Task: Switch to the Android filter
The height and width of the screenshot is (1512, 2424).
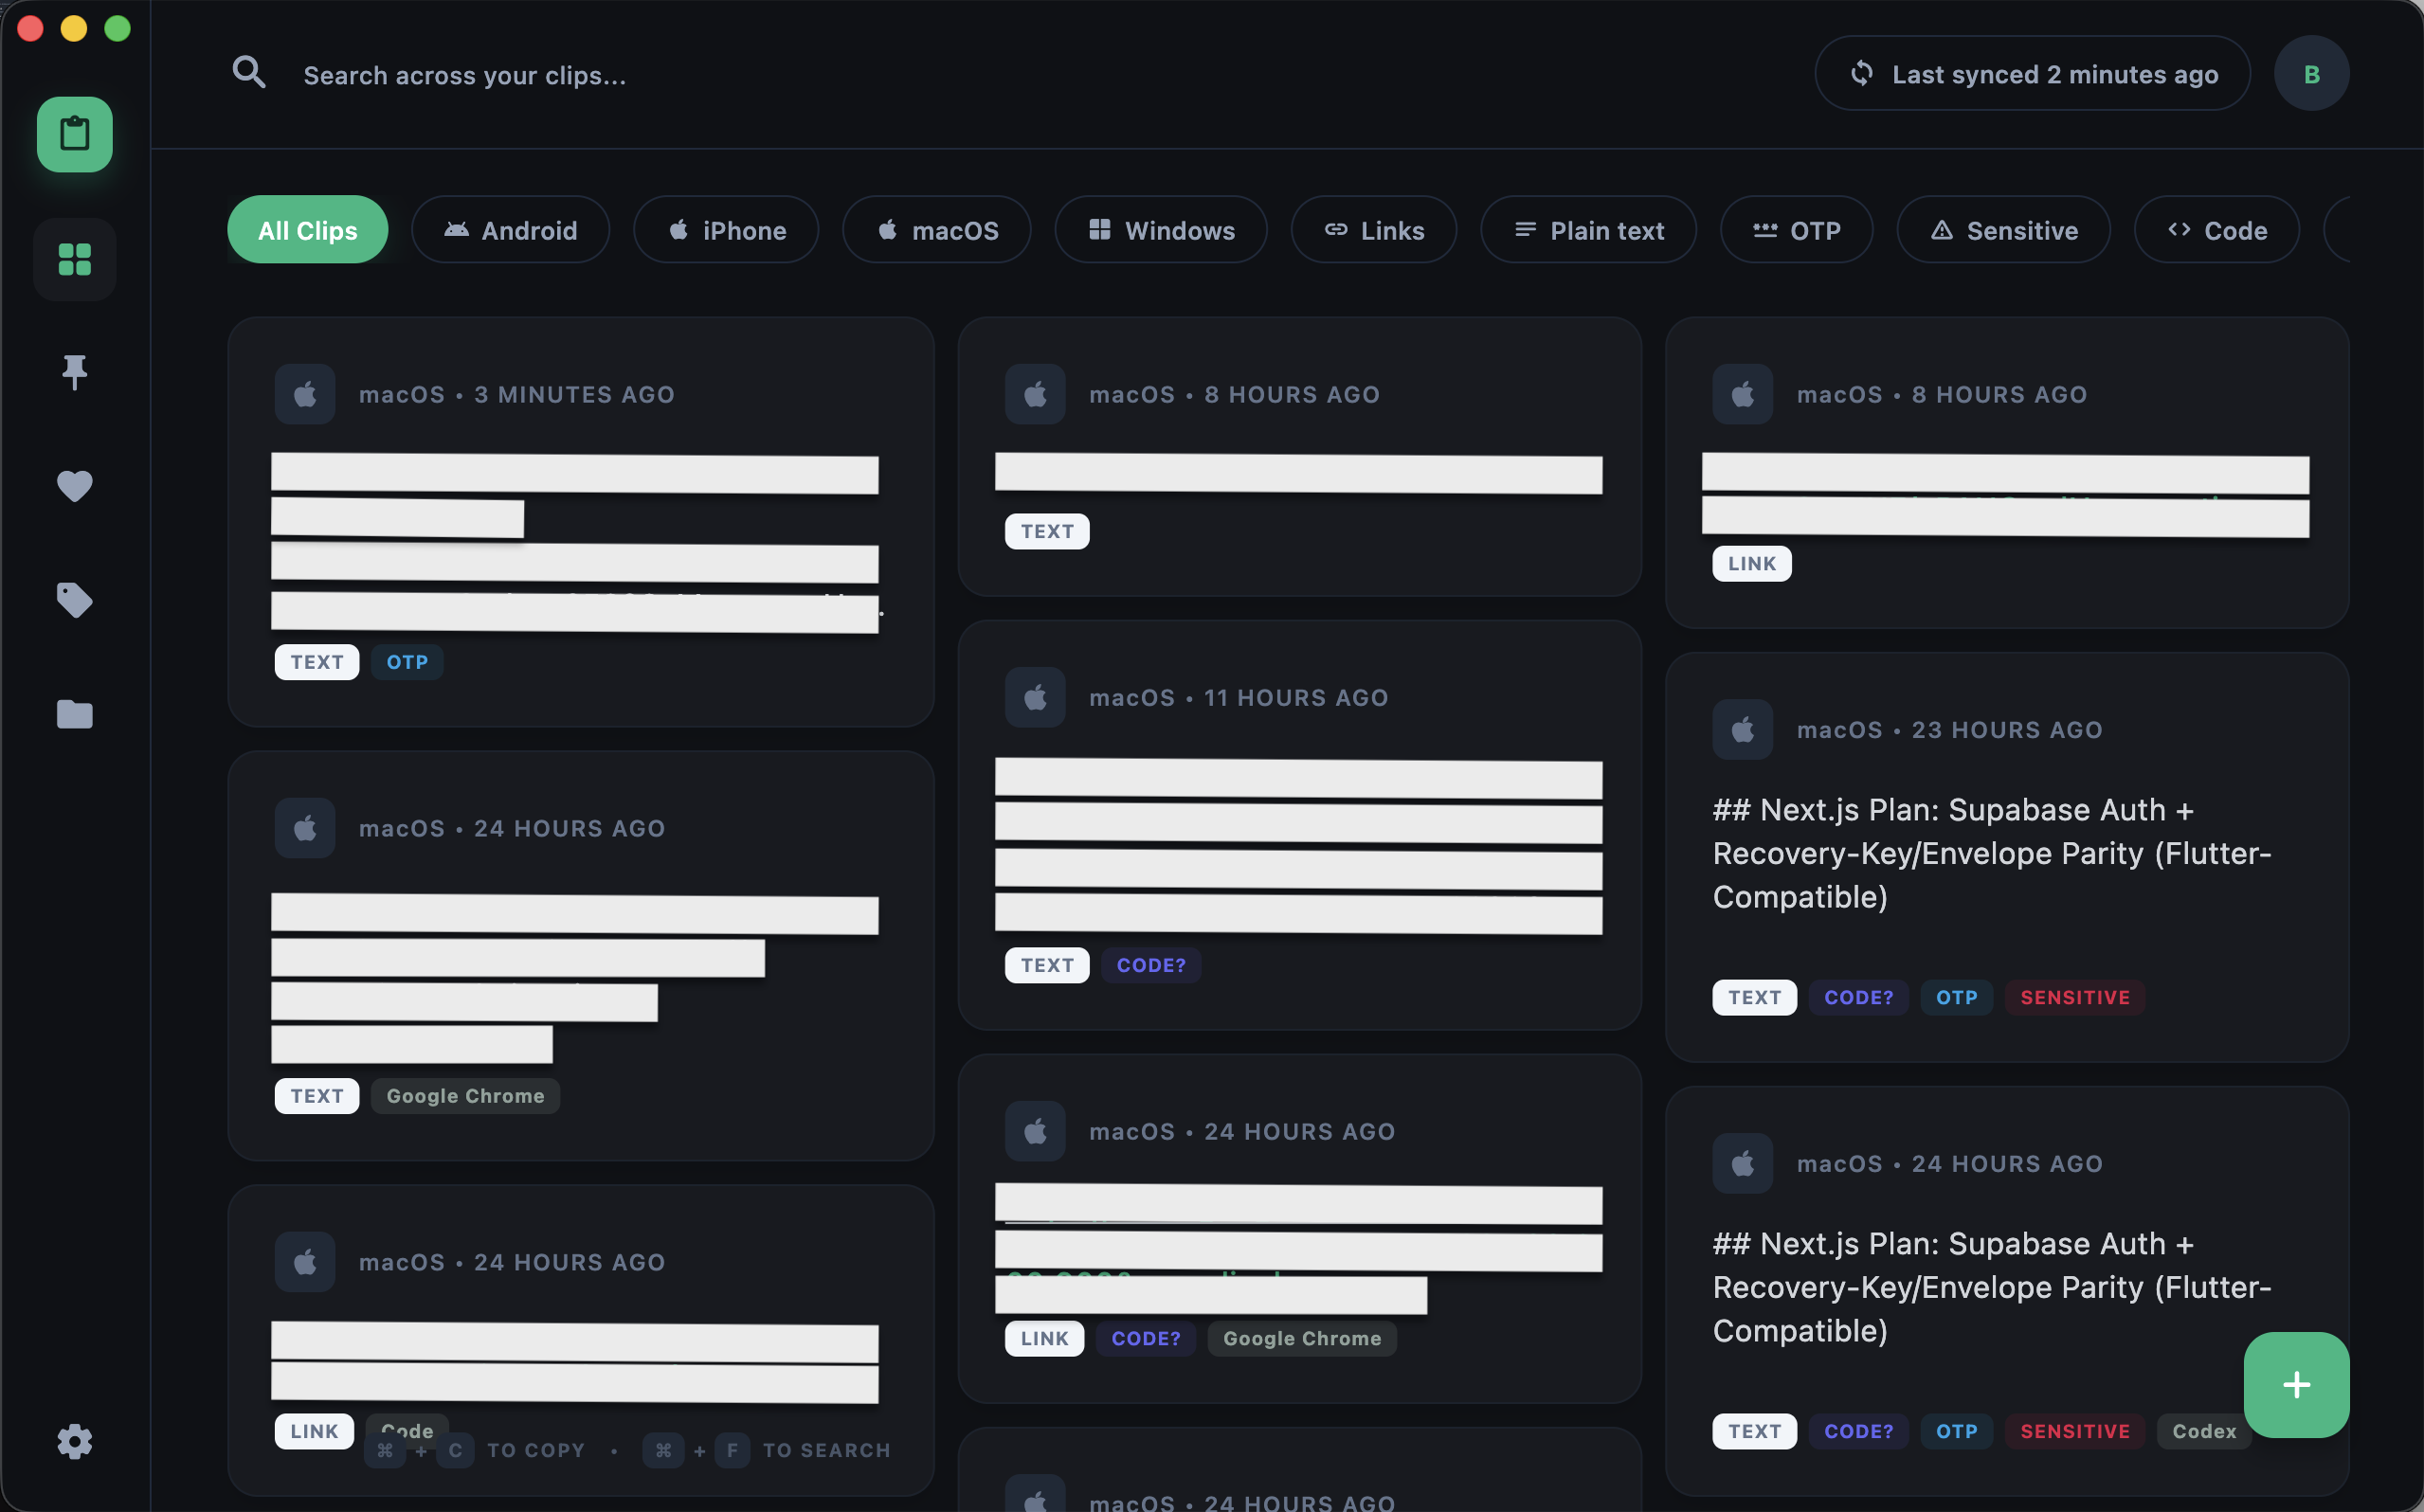Action: [x=510, y=229]
